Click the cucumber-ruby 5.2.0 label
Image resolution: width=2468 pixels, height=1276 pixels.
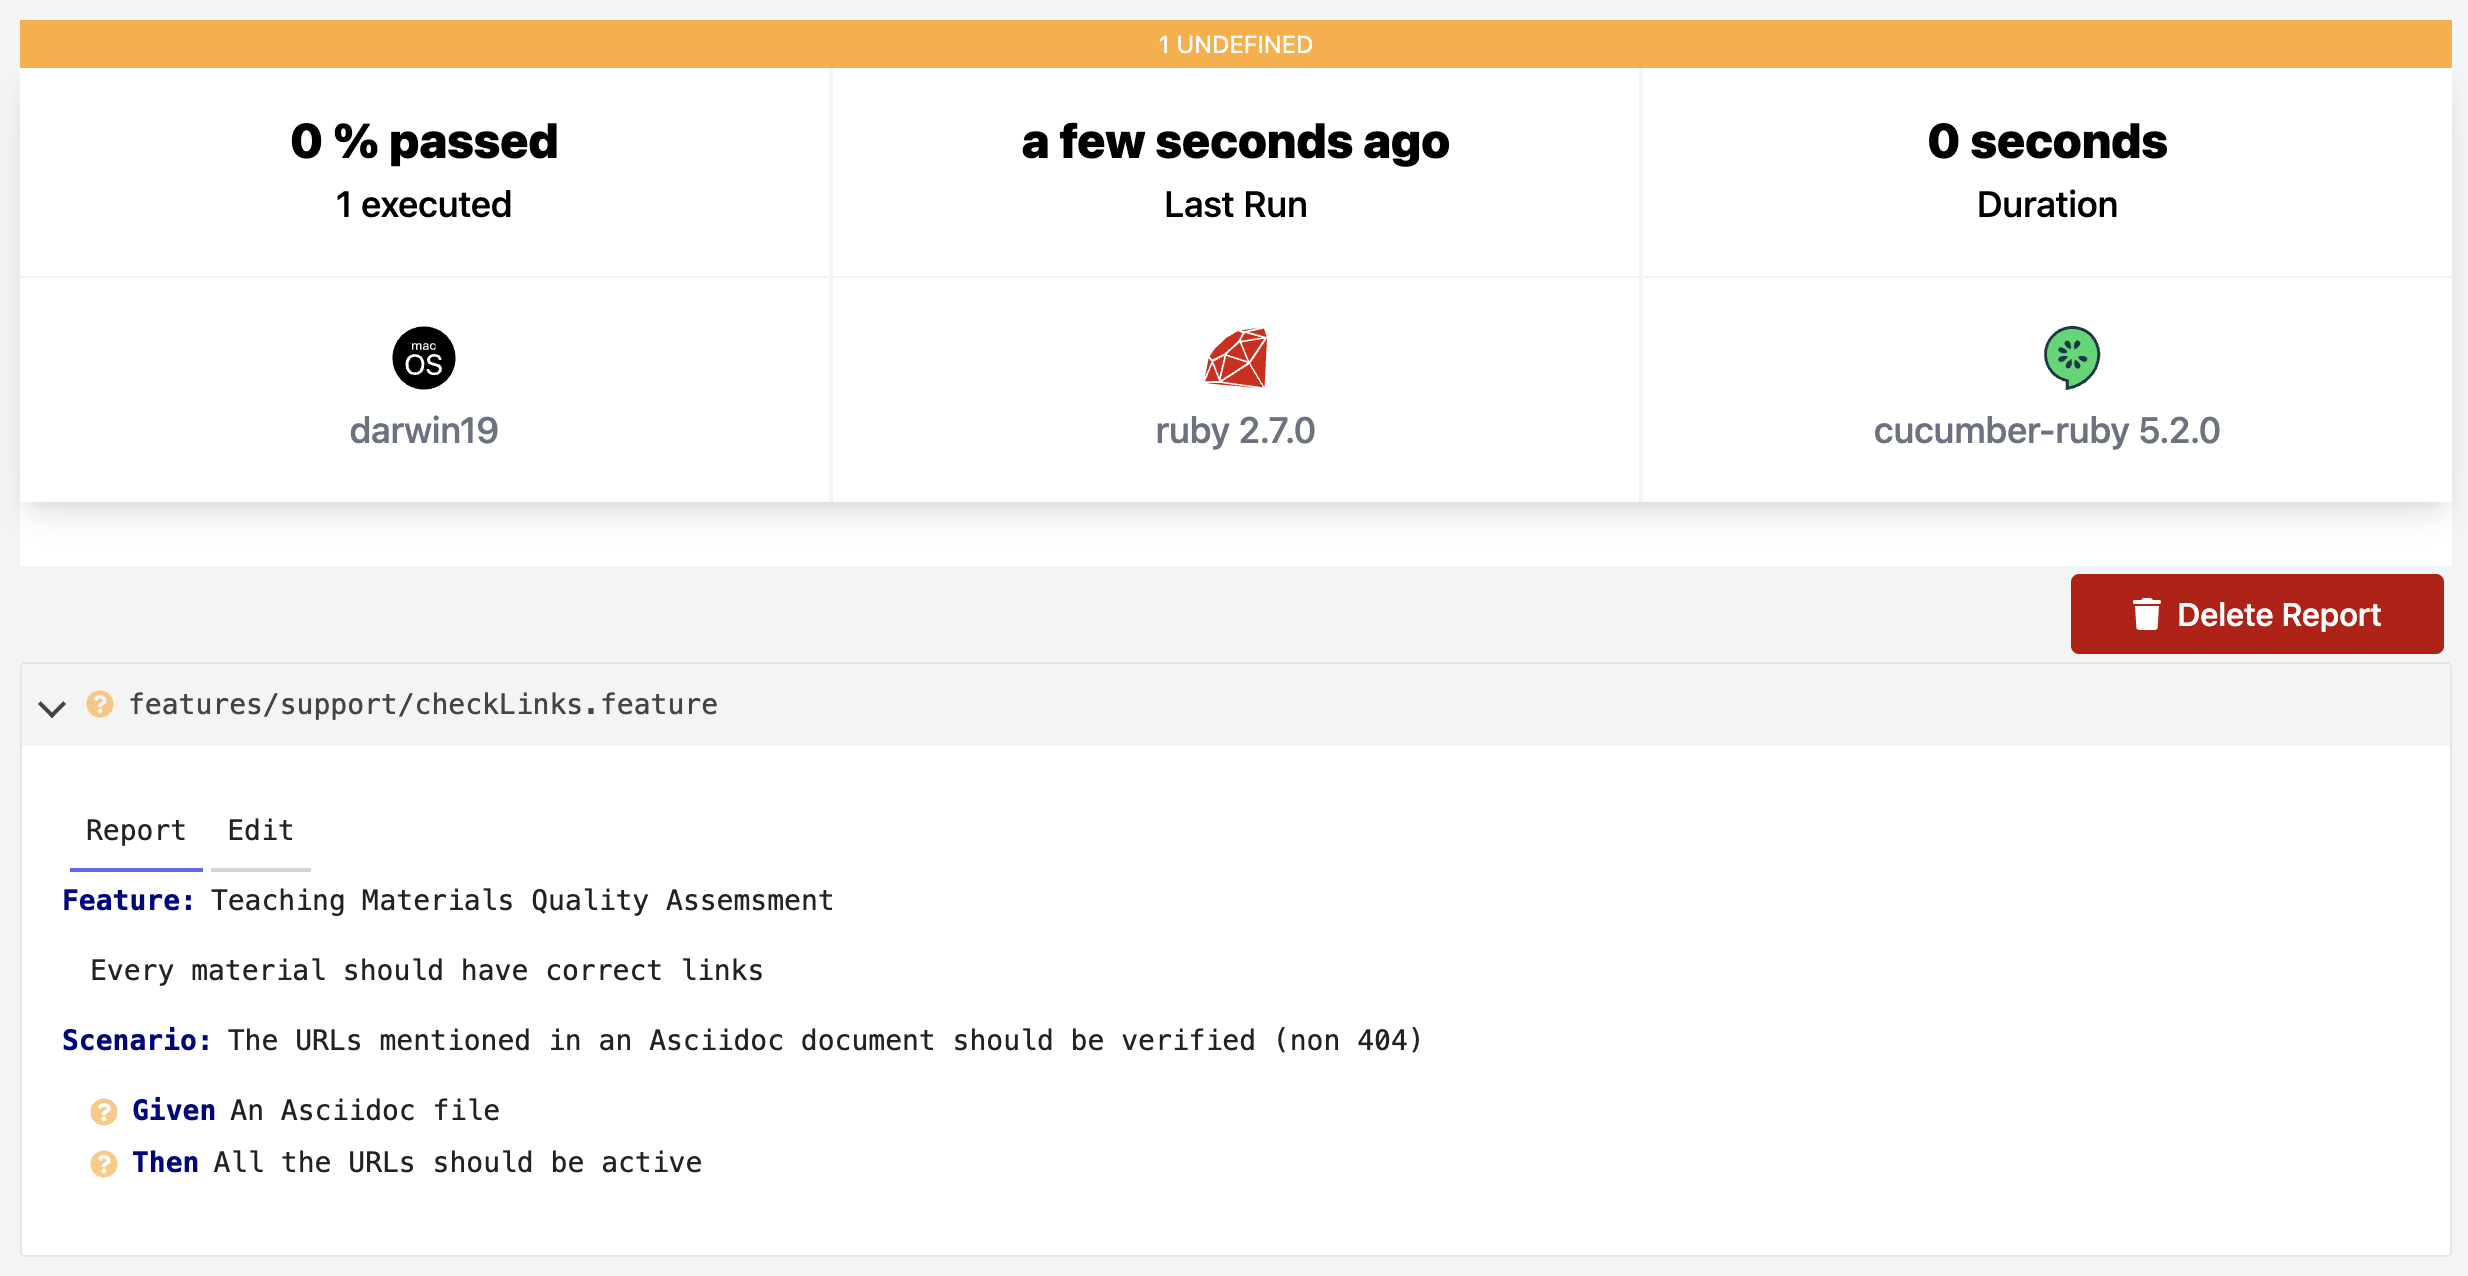click(2046, 431)
